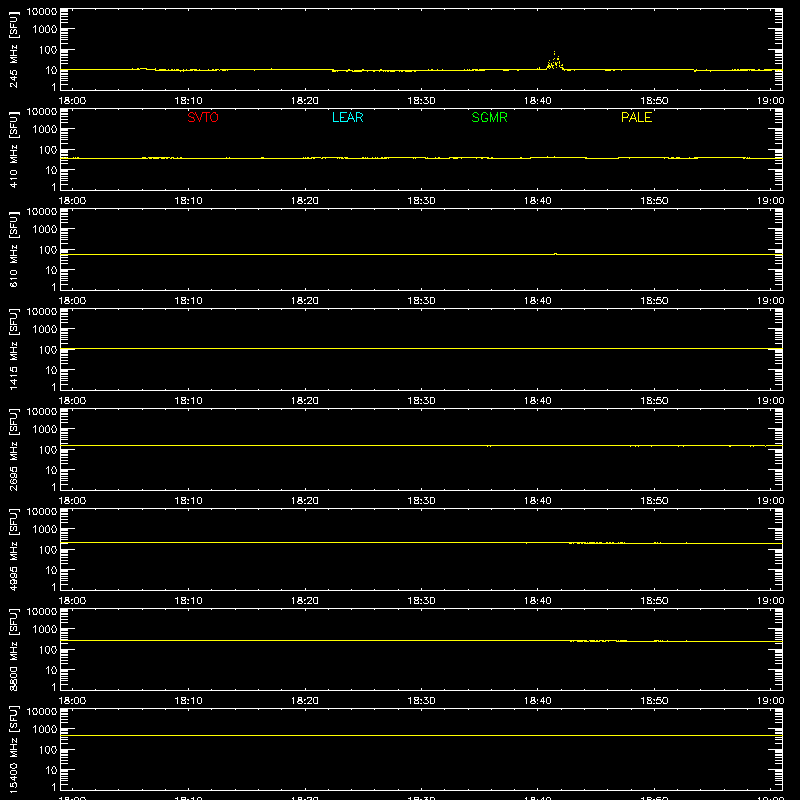The image size is (800, 800).
Task: Click the 18:30 tick label below 2695 MHz plot
Action: click(x=421, y=501)
